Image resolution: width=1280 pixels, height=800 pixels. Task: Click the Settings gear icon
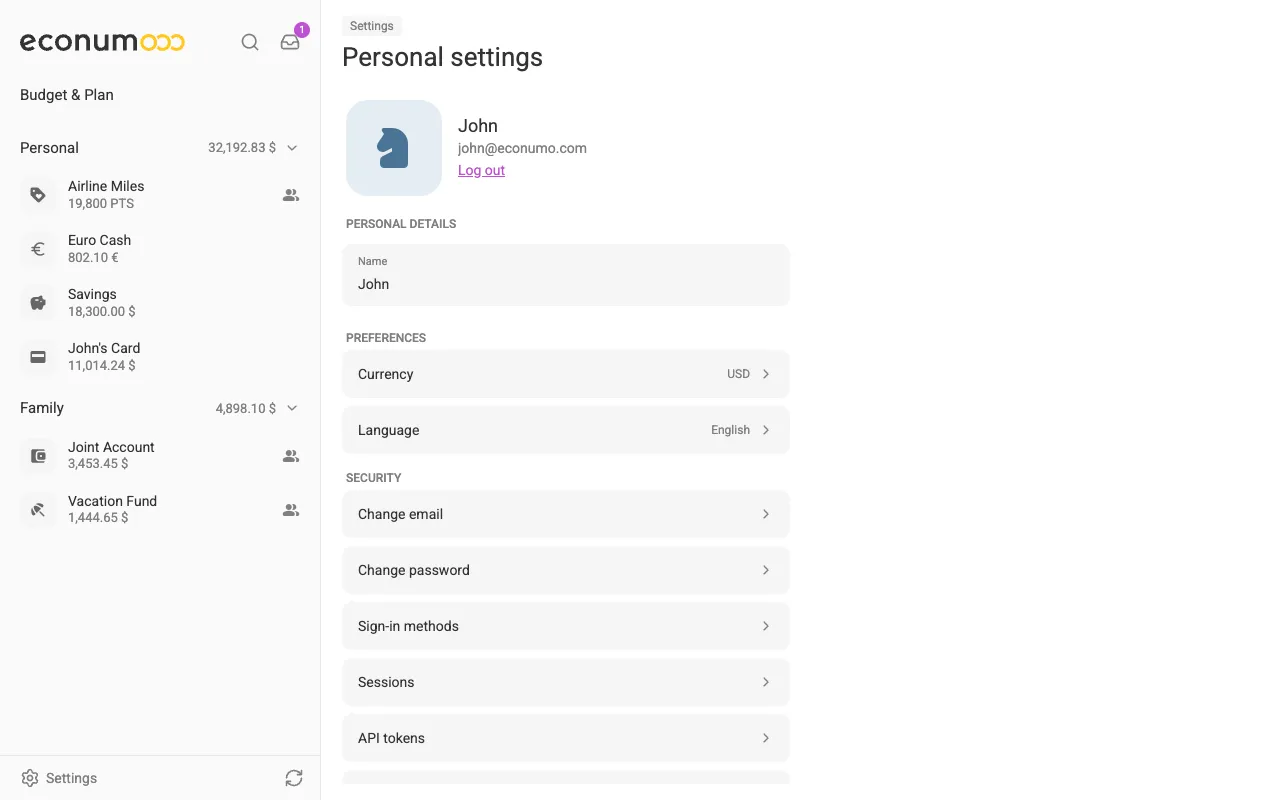pos(30,778)
